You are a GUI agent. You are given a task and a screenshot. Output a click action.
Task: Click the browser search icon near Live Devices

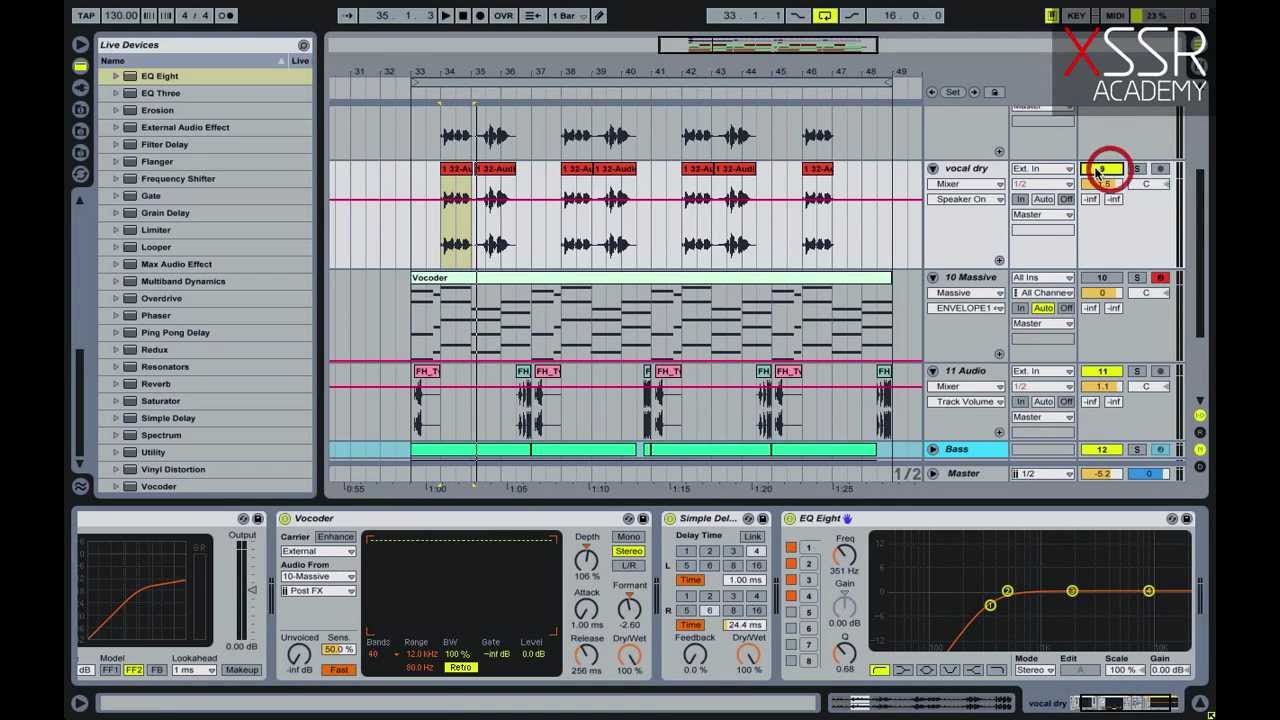(x=303, y=45)
